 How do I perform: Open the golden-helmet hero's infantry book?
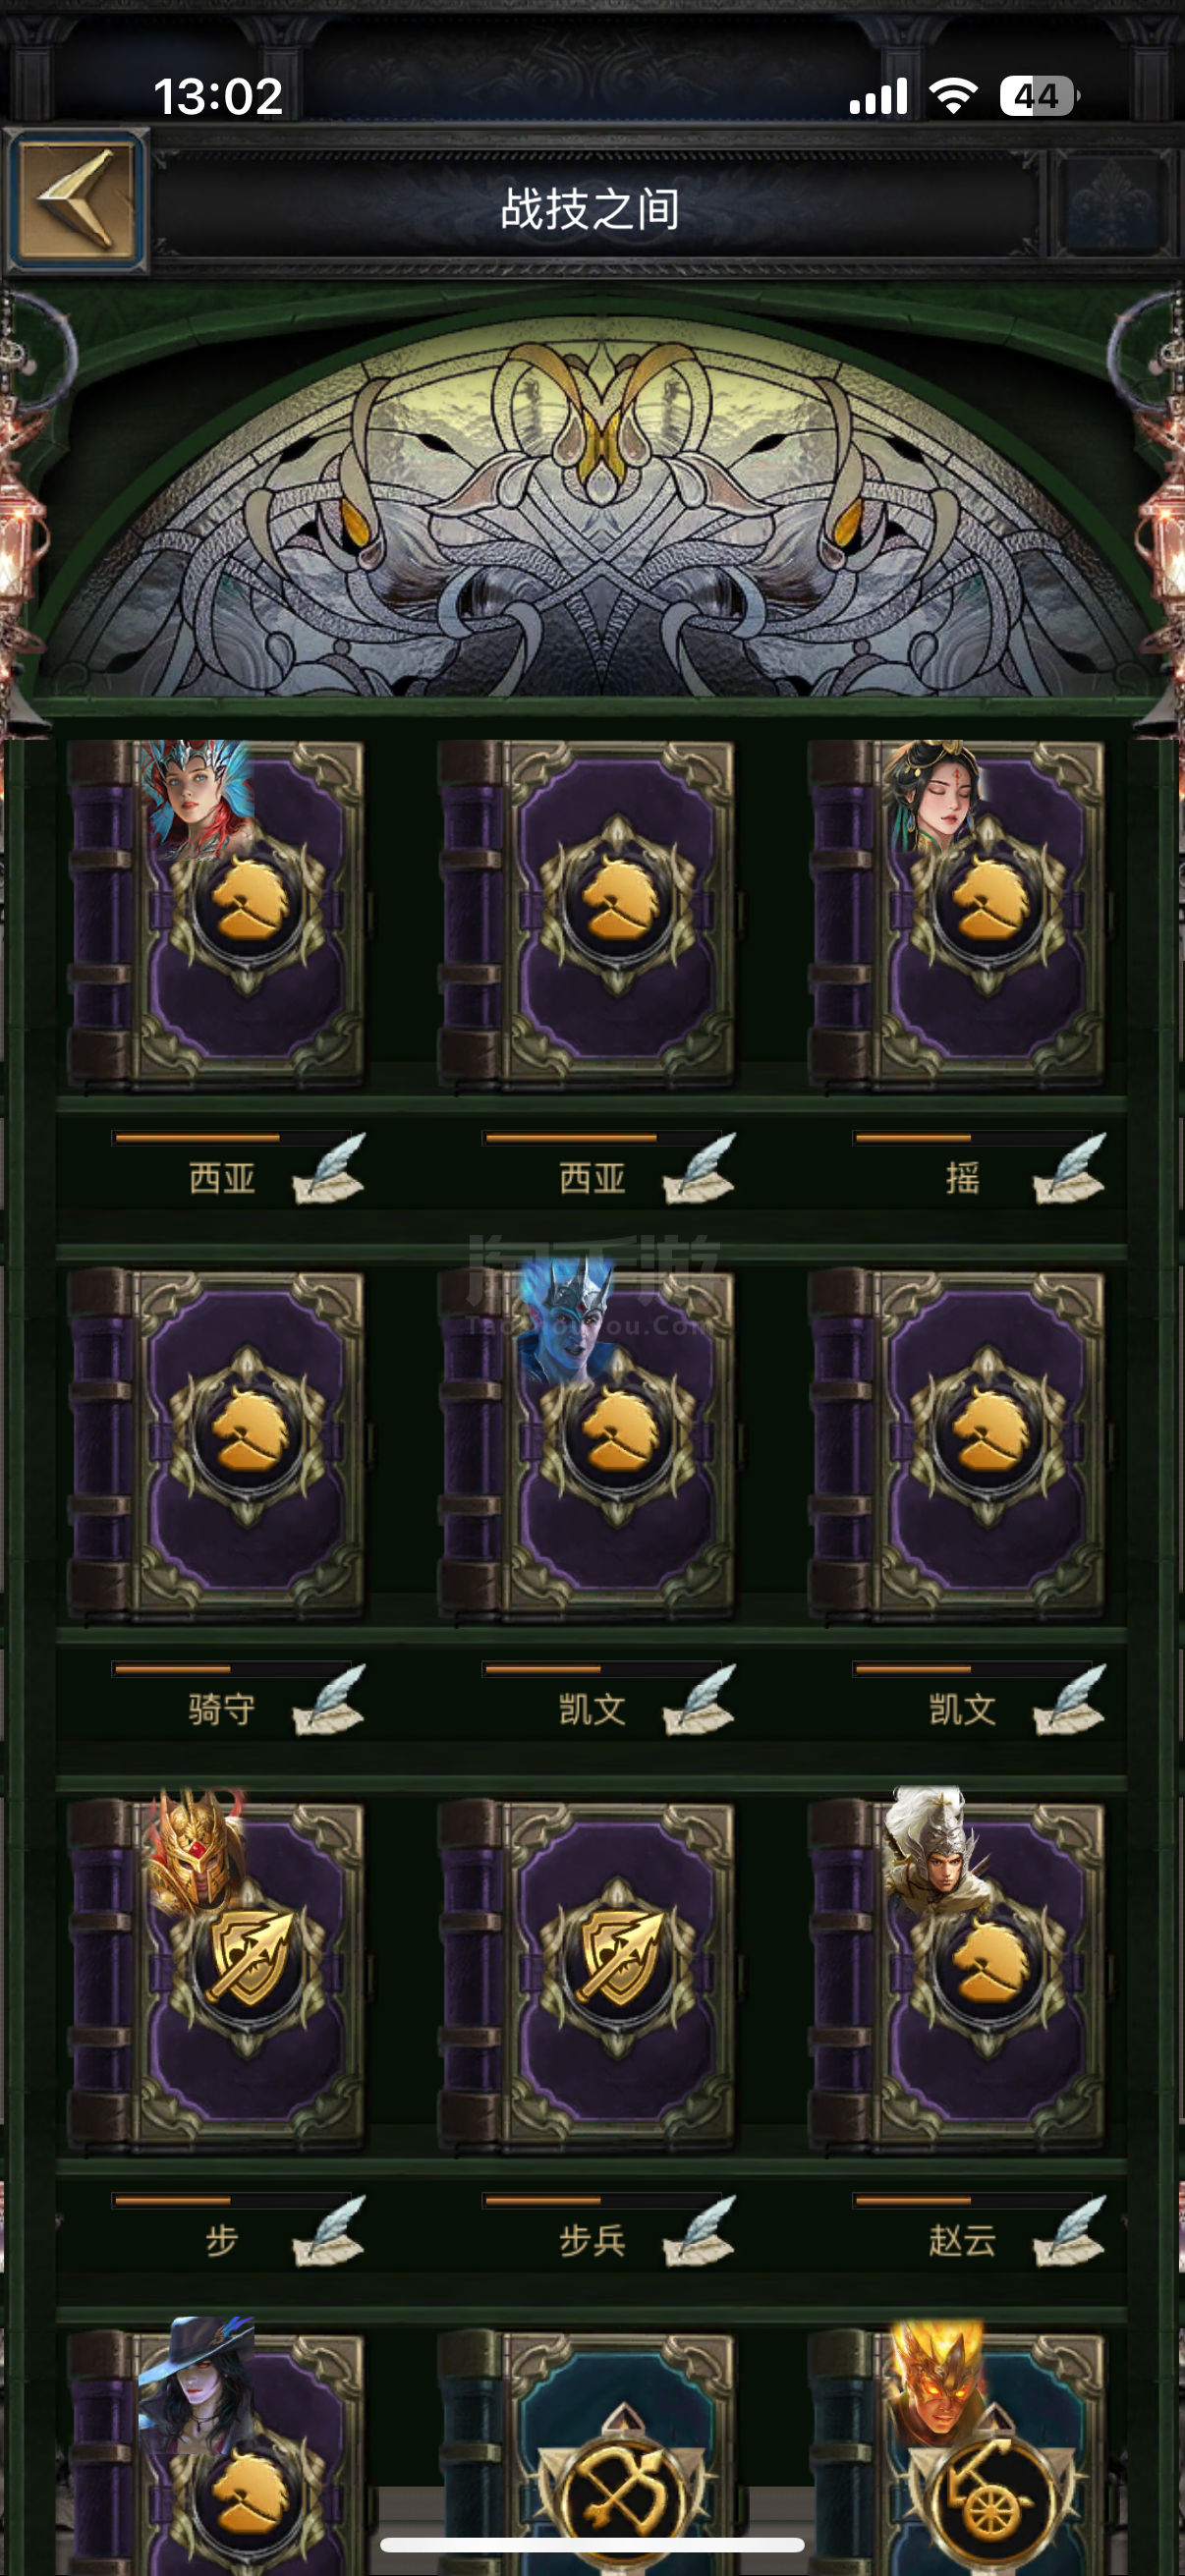pyautogui.click(x=216, y=1975)
